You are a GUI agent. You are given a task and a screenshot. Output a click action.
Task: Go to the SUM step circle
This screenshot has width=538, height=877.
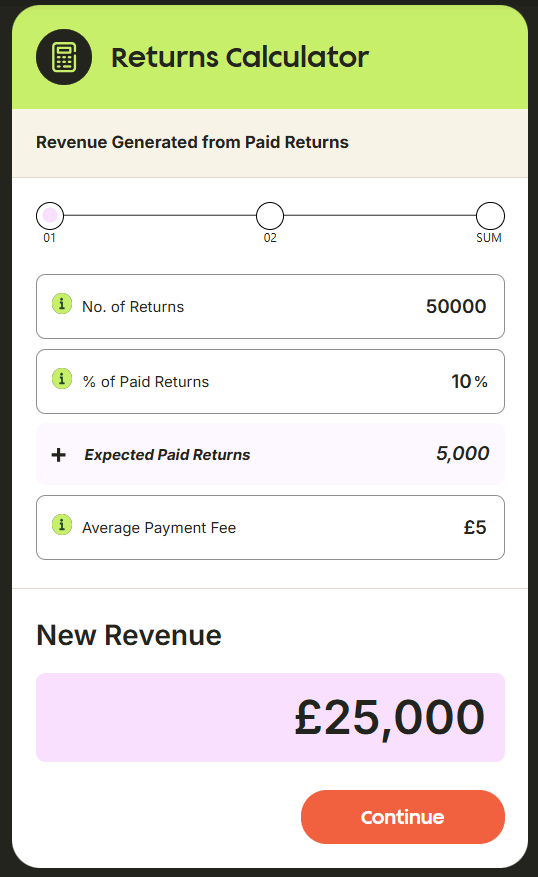click(490, 216)
